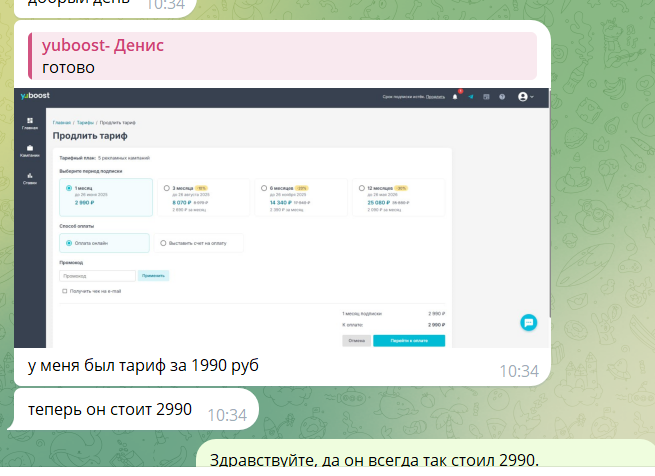Click the Перейти к оплате button
This screenshot has height=476, width=655.
pyautogui.click(x=408, y=341)
